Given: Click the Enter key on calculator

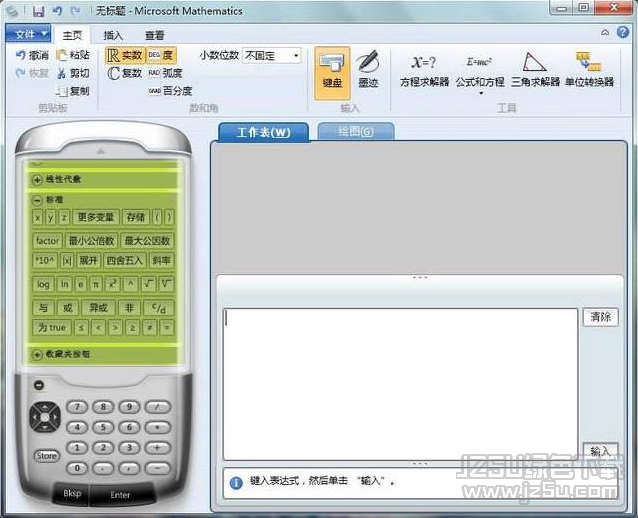Looking at the screenshot, I should 120,495.
